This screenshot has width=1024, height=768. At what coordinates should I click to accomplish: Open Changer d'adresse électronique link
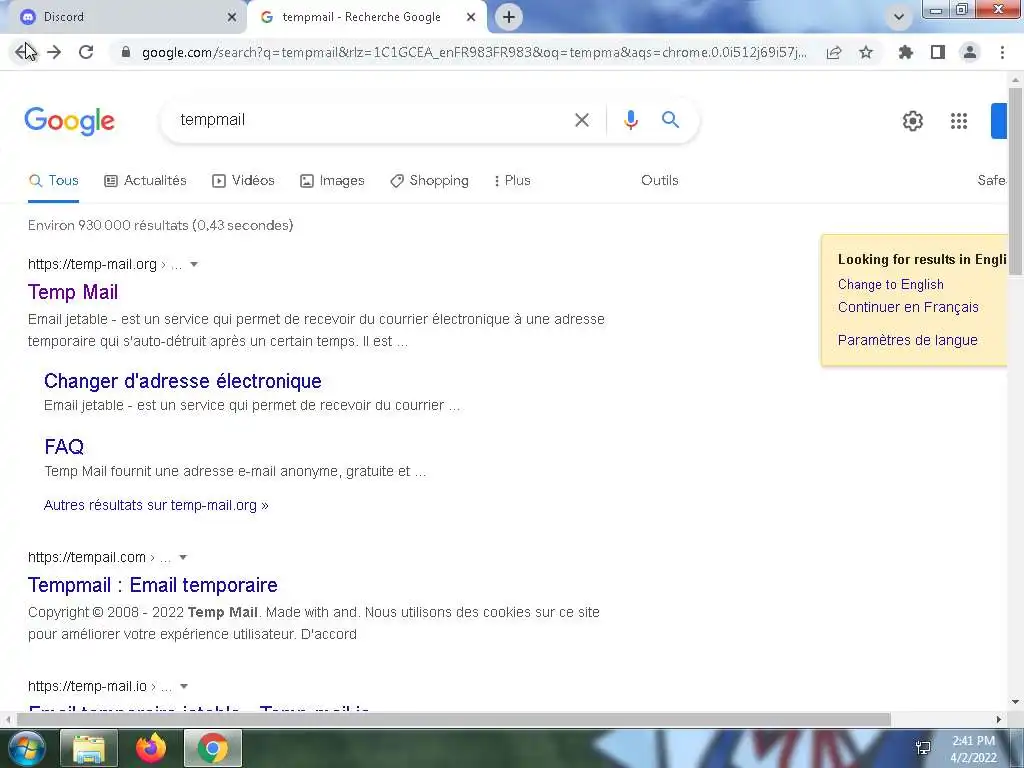coord(183,381)
